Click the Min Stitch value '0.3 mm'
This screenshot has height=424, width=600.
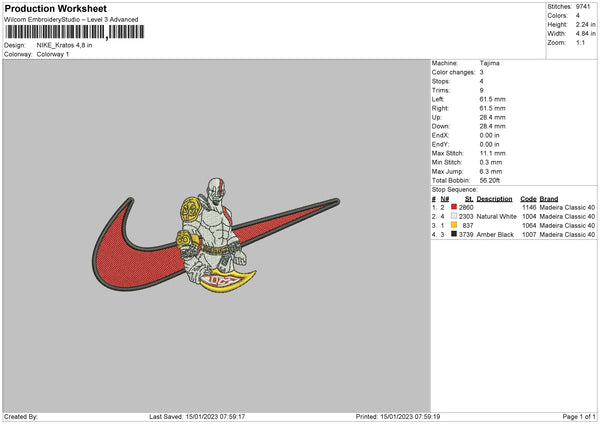coord(491,162)
